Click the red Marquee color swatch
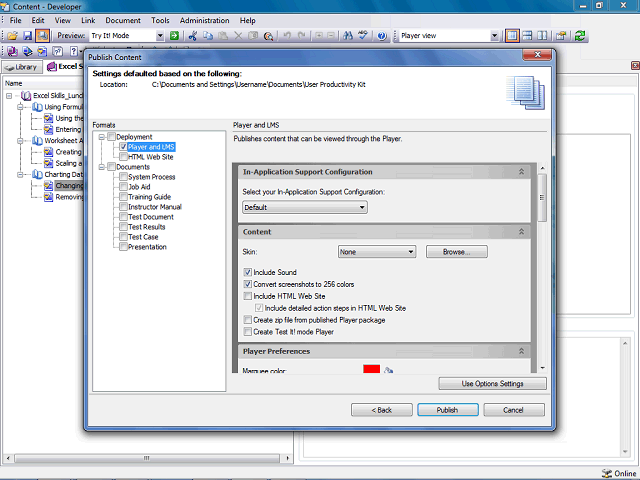Viewport: 640px width, 480px height. pos(371,369)
